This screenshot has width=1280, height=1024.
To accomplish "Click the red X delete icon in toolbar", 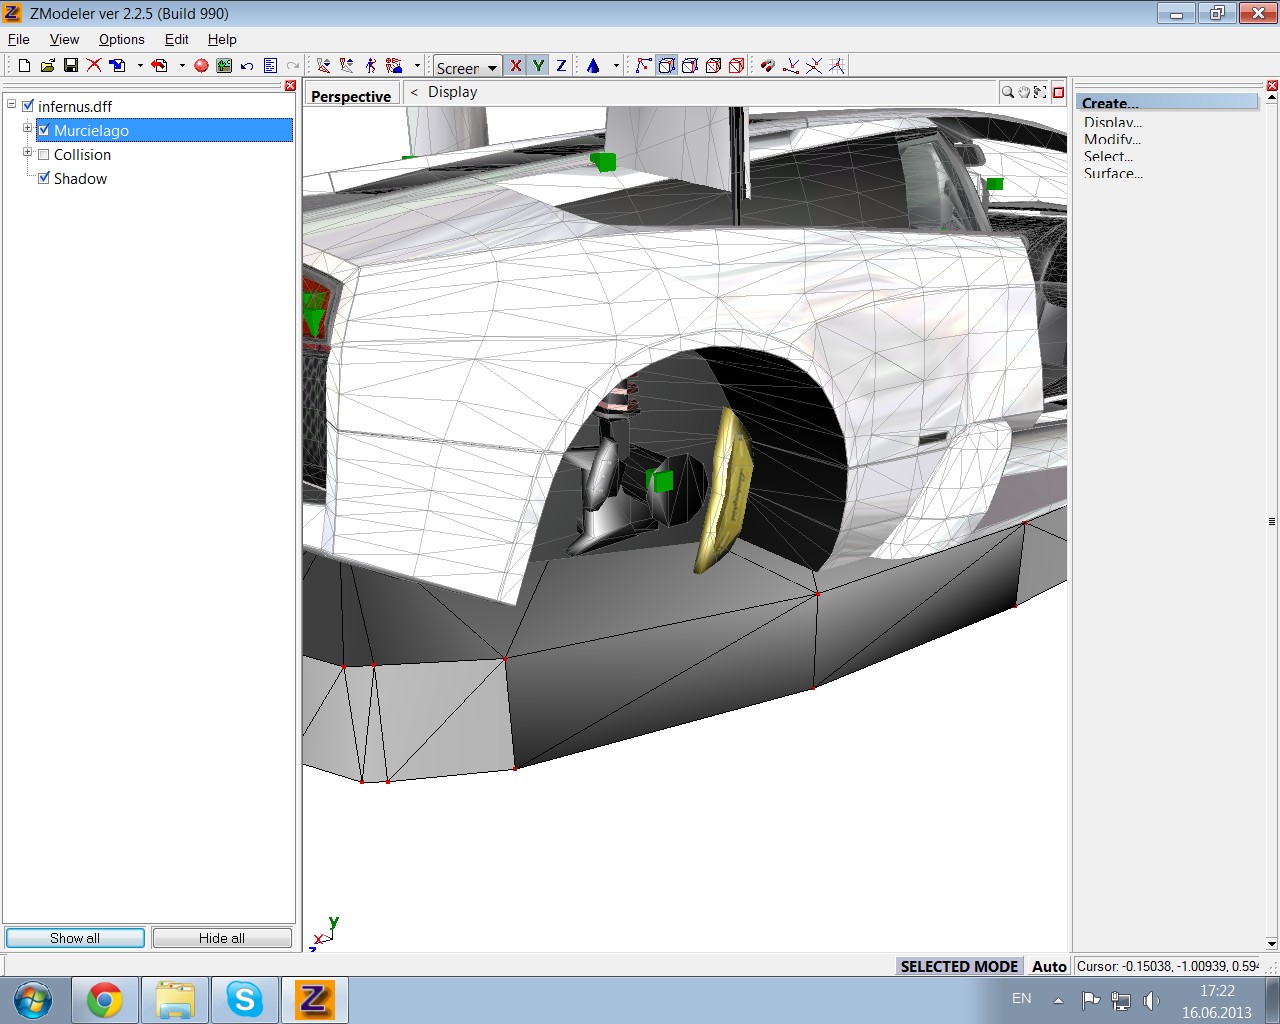I will coord(94,66).
